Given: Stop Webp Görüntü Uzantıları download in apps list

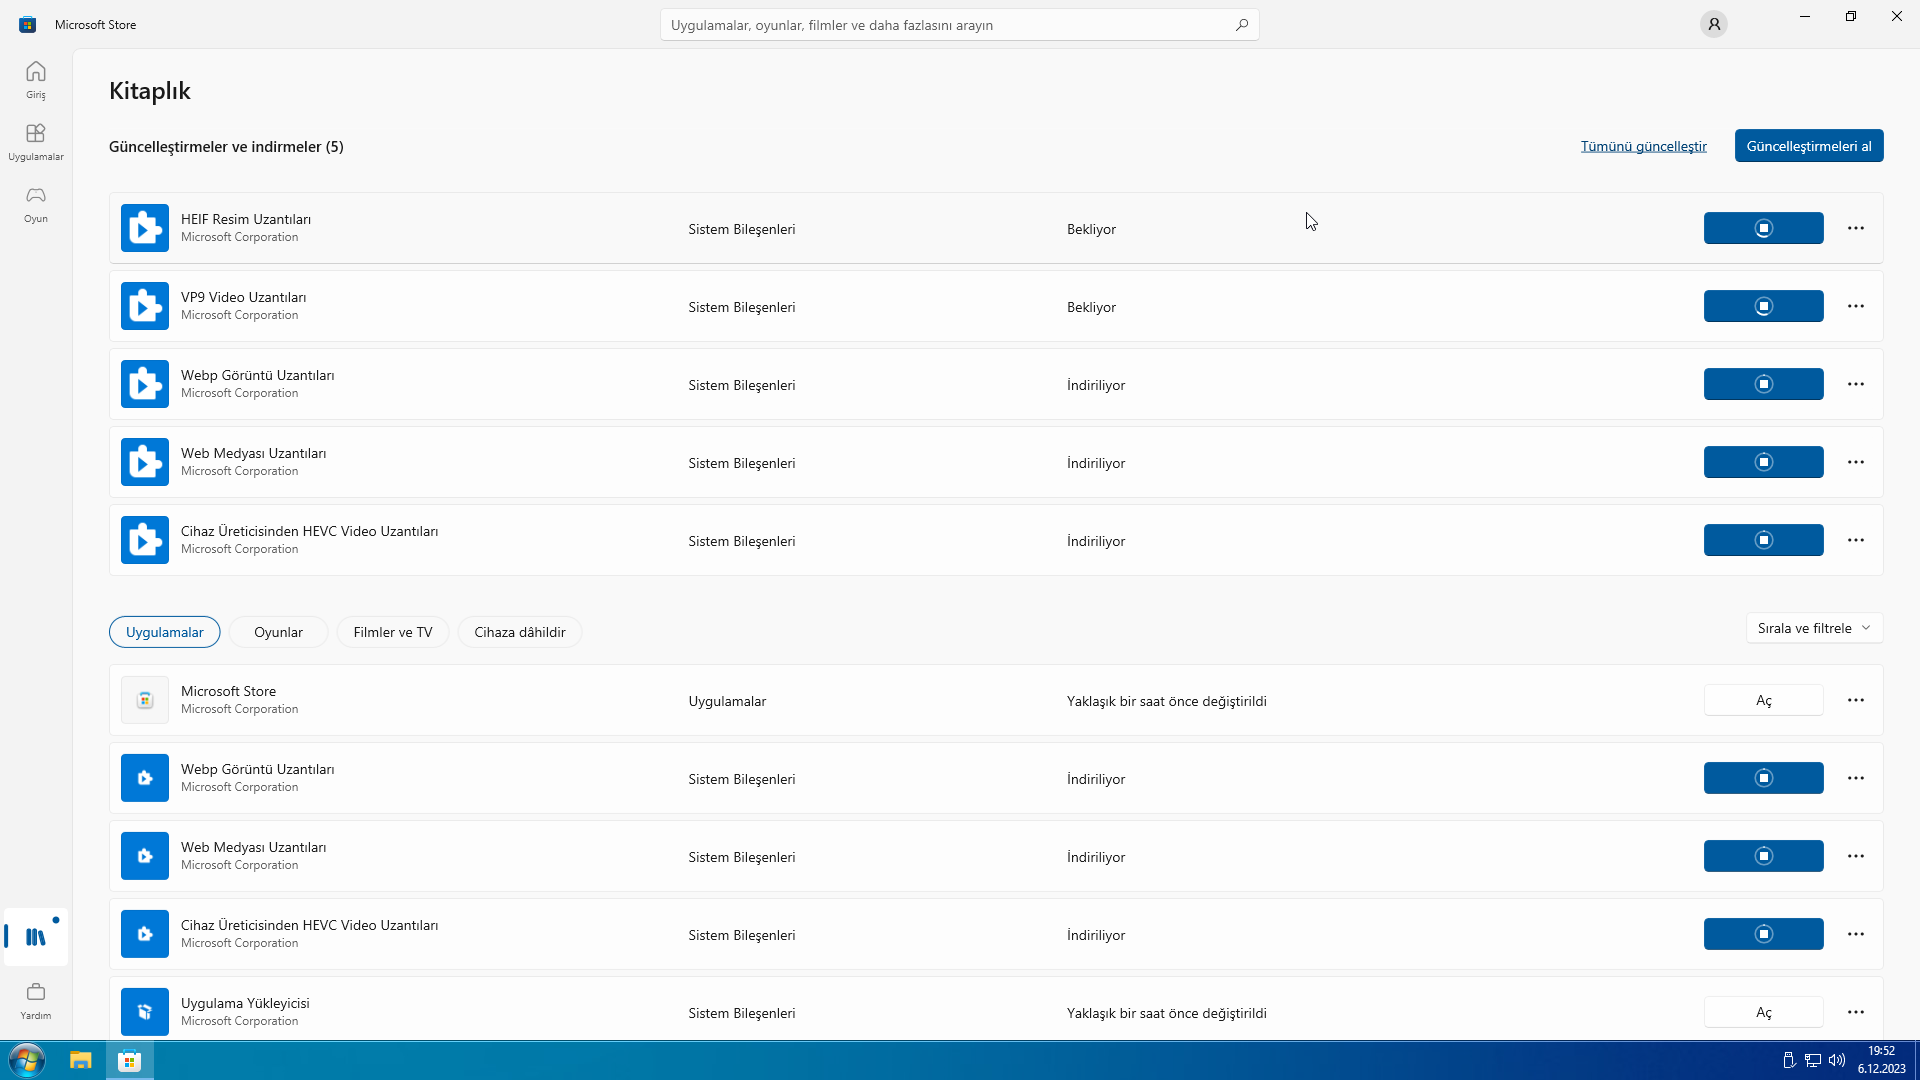Looking at the screenshot, I should click(x=1763, y=778).
